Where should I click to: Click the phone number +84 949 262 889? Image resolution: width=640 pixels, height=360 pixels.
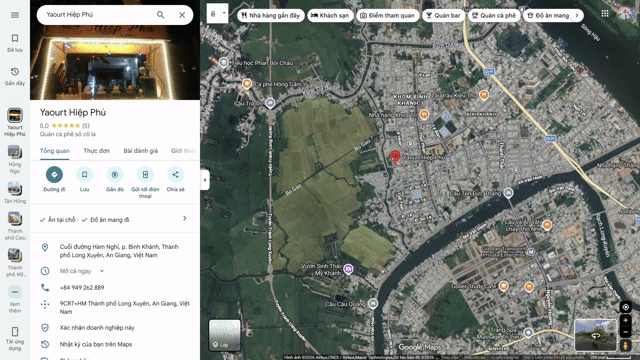click(82, 288)
